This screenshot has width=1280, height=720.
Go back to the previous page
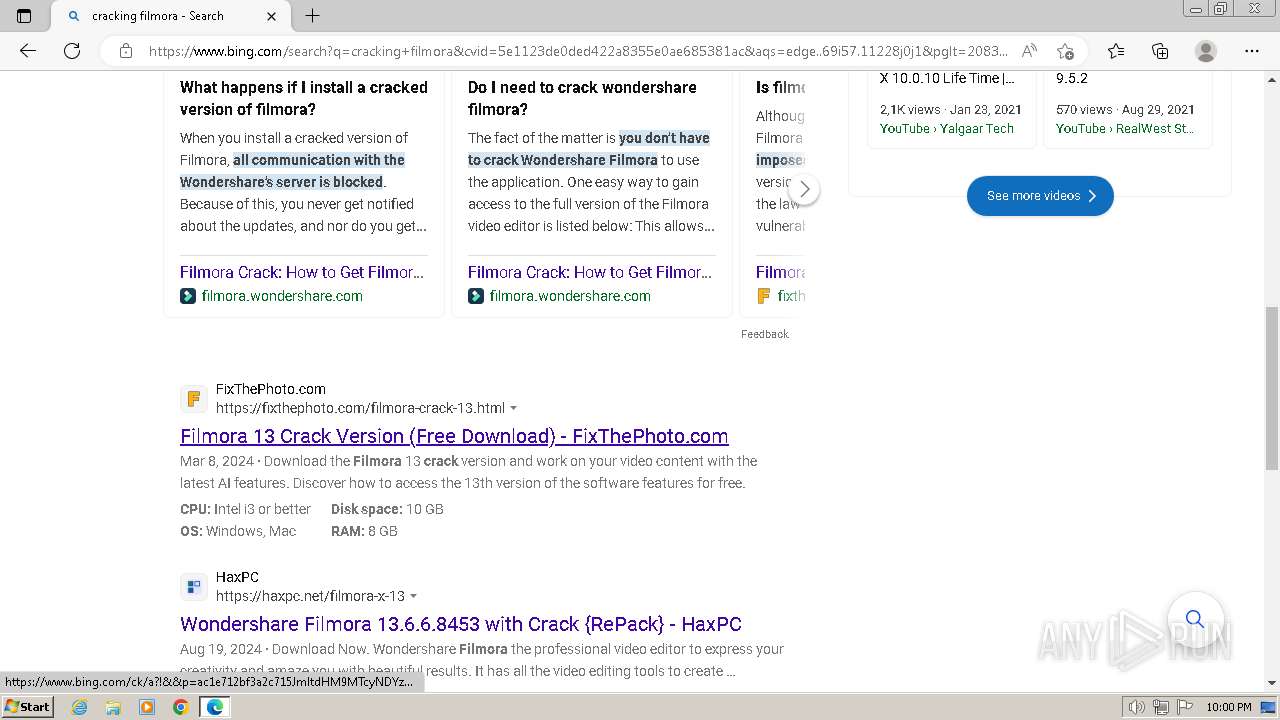click(x=28, y=51)
